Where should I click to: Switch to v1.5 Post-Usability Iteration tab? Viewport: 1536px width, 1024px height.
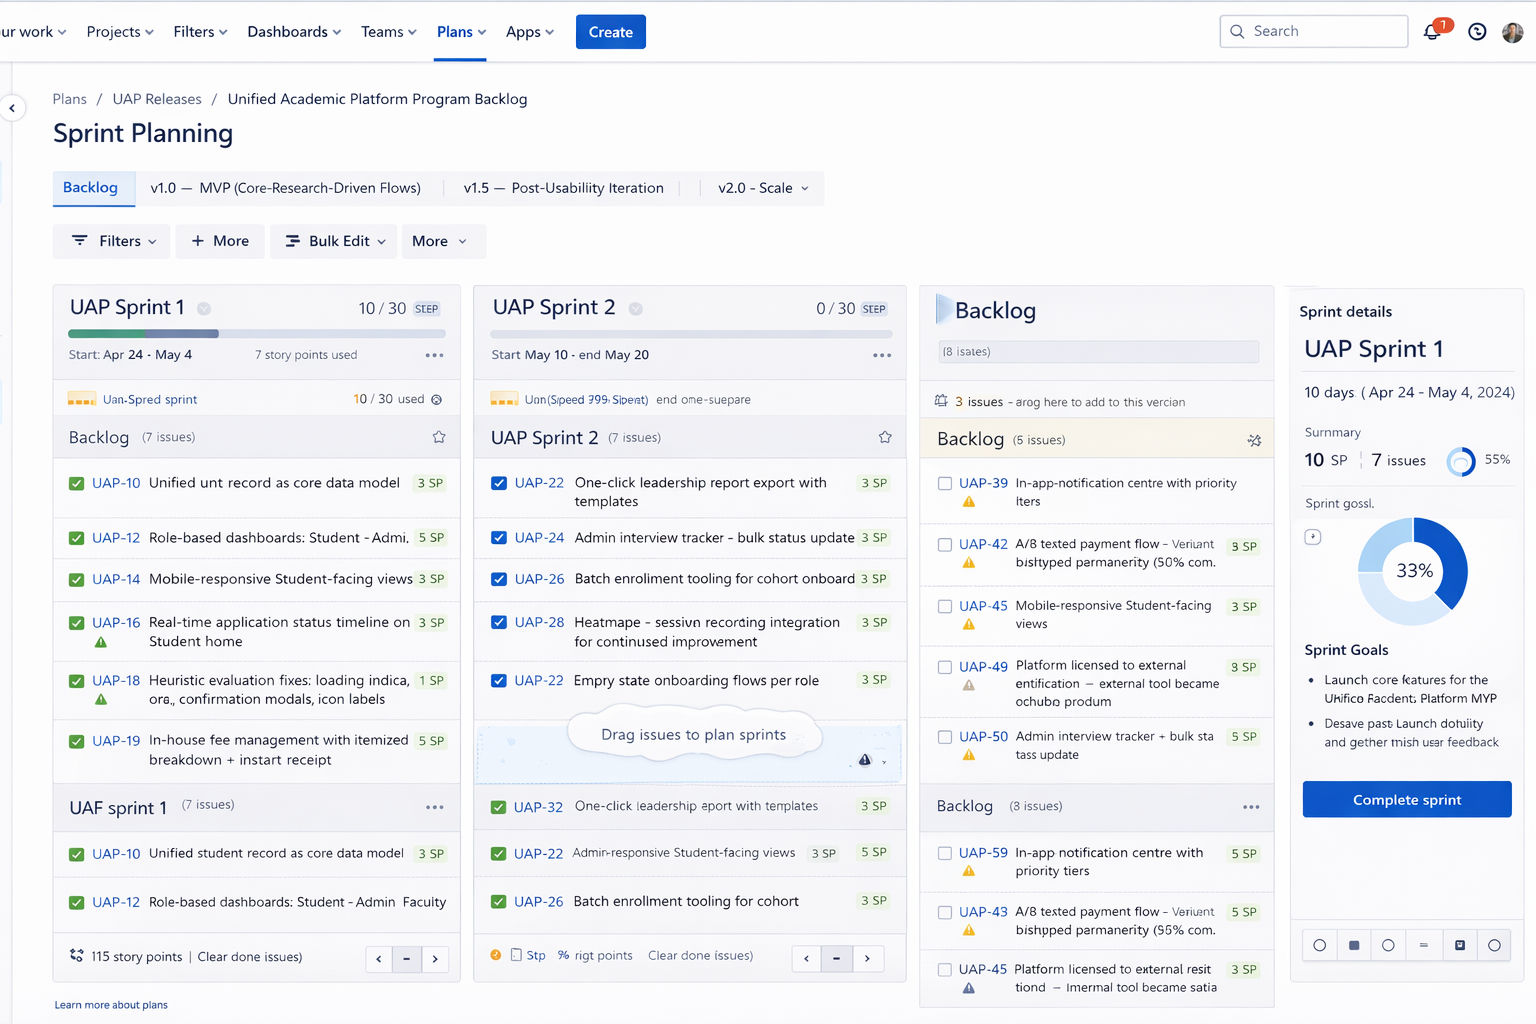click(563, 188)
